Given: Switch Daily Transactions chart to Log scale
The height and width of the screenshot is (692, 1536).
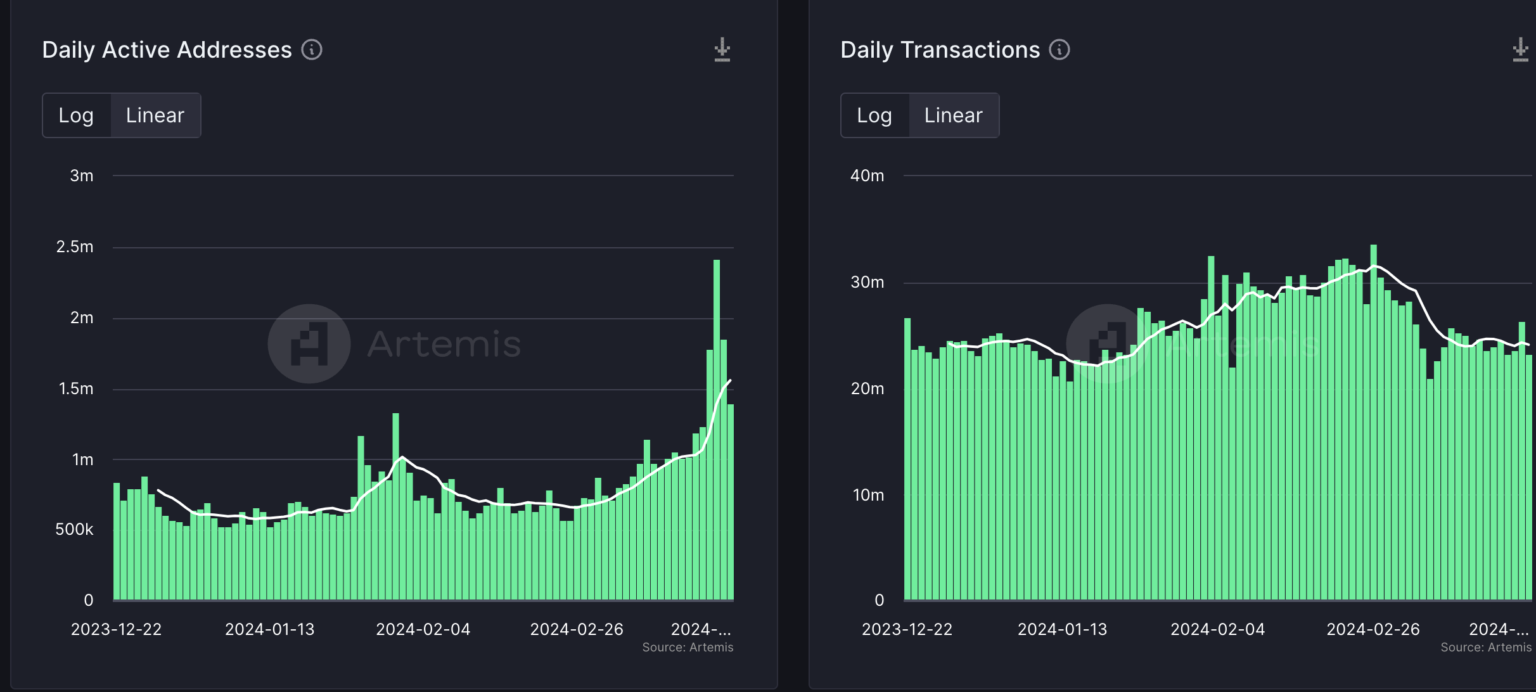Looking at the screenshot, I should 874,115.
